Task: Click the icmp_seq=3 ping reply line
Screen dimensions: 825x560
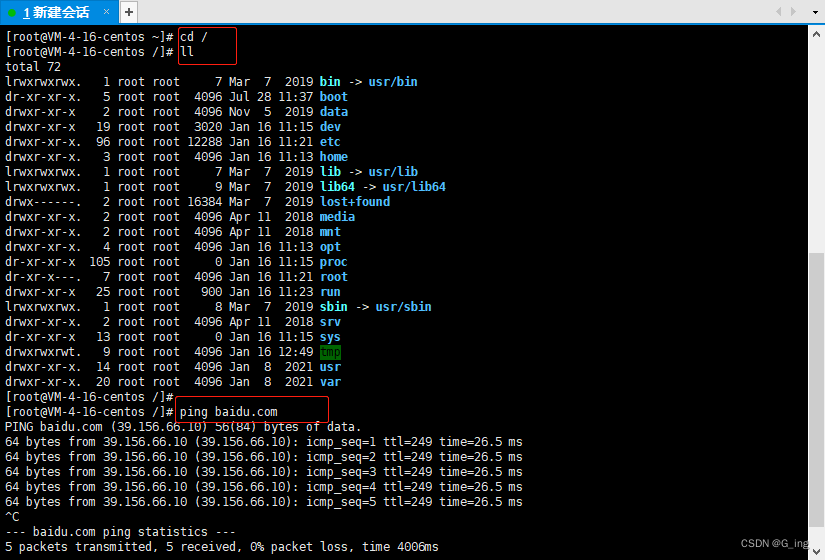Action: (264, 472)
